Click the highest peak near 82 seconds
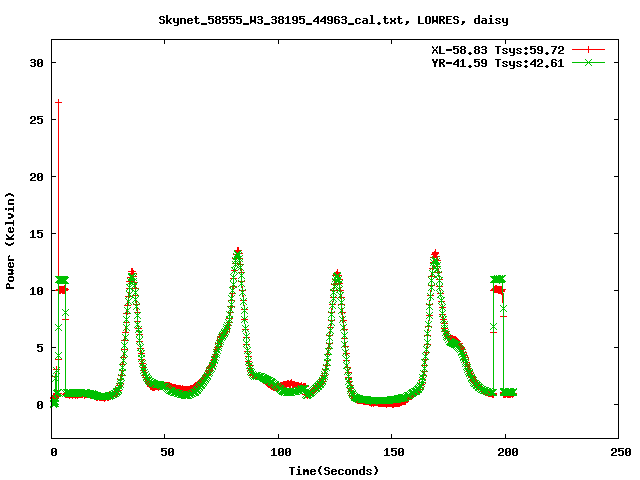 coord(238,251)
